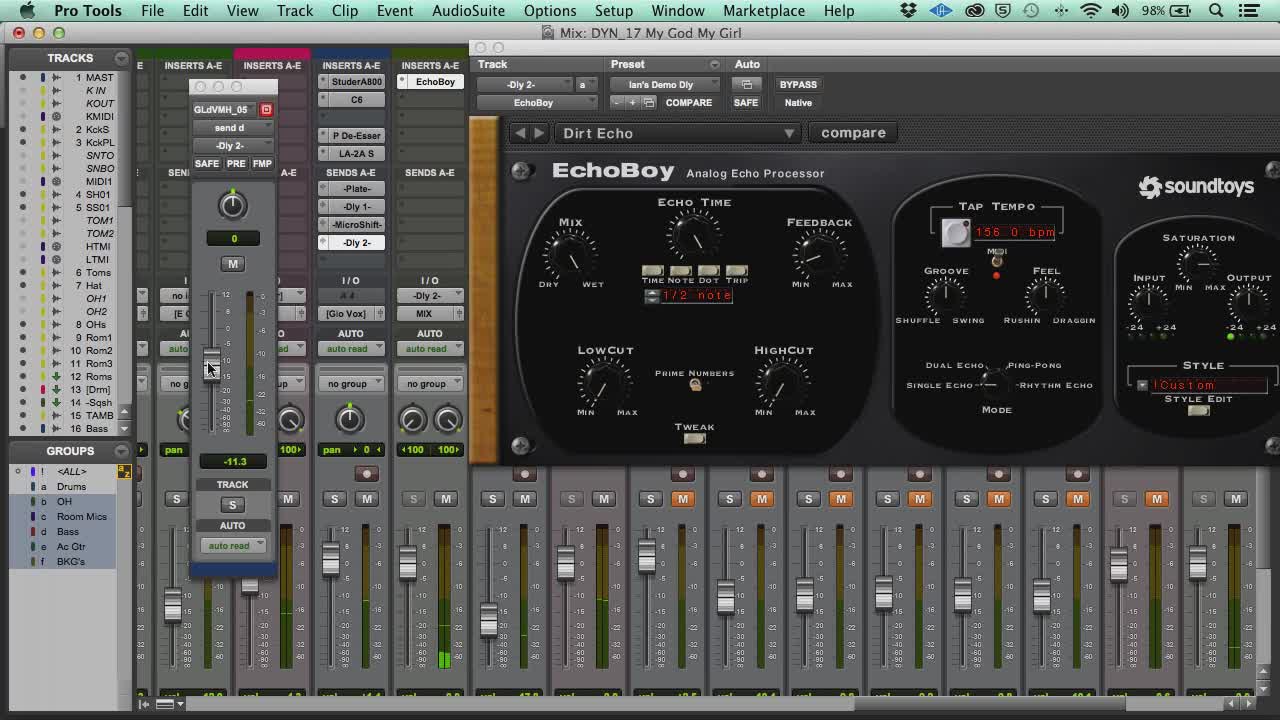The height and width of the screenshot is (720, 1280).
Task: Open Spotlight search in menu bar
Action: (x=1217, y=11)
